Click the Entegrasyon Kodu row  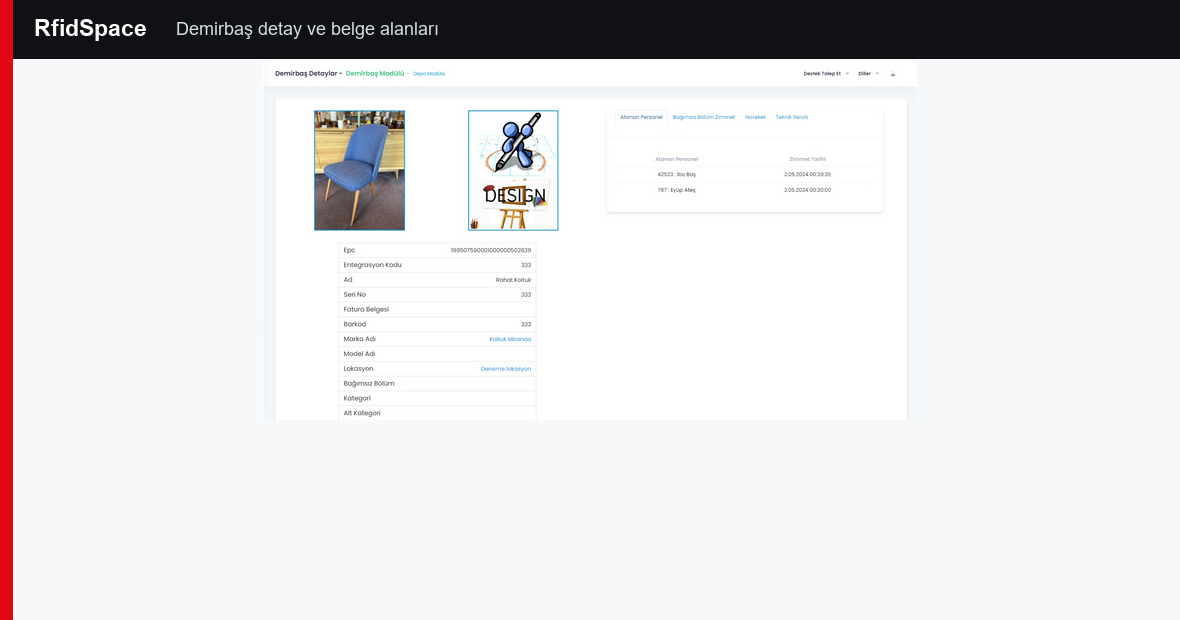point(437,265)
